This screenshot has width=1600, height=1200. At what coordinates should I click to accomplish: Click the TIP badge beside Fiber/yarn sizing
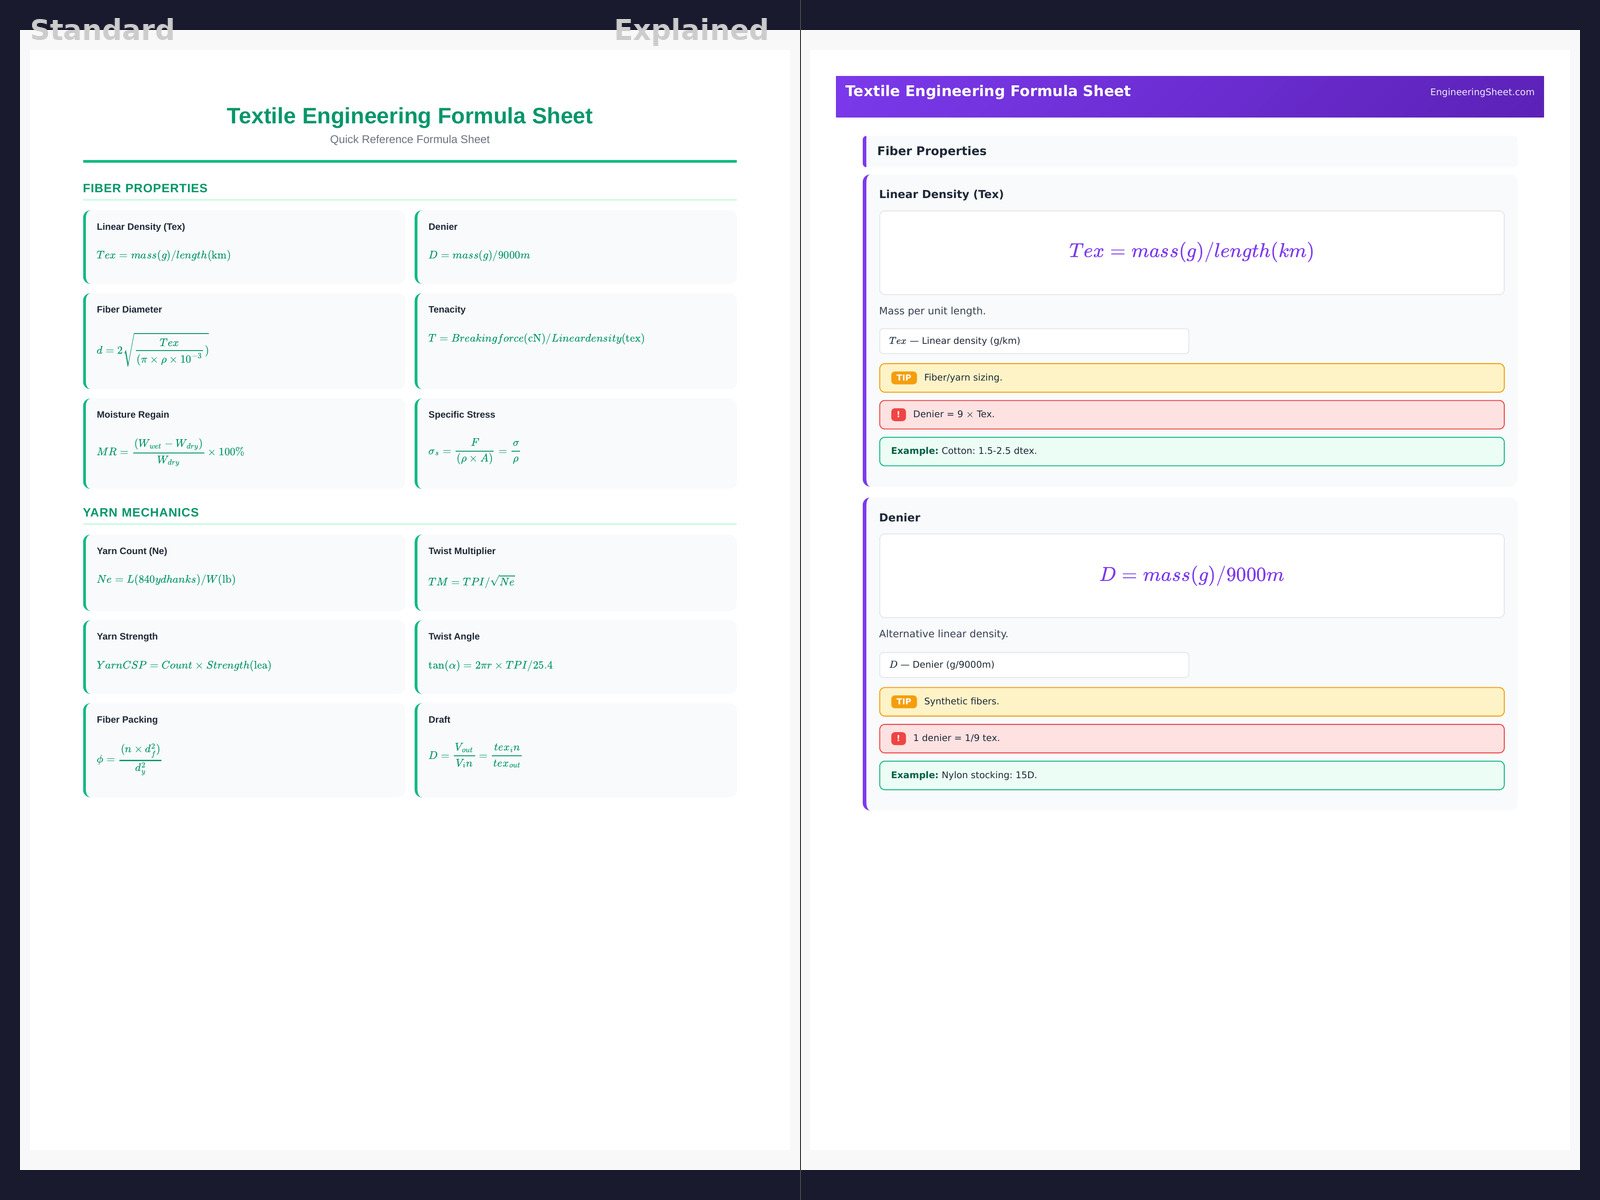pyautogui.click(x=903, y=378)
